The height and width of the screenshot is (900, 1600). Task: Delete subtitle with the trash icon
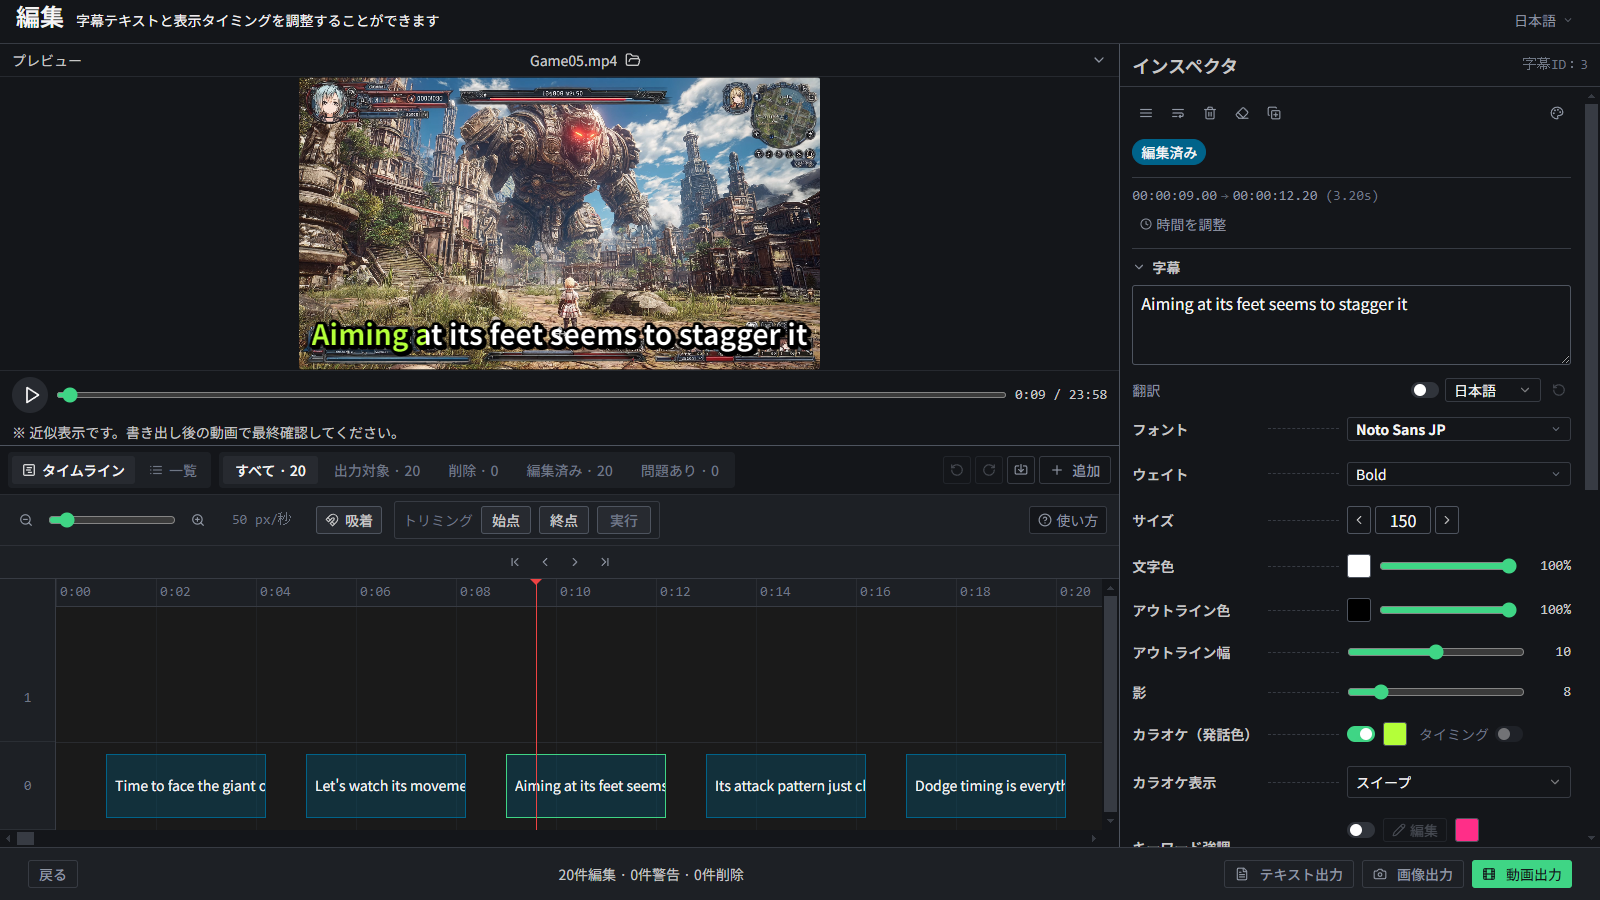point(1210,113)
